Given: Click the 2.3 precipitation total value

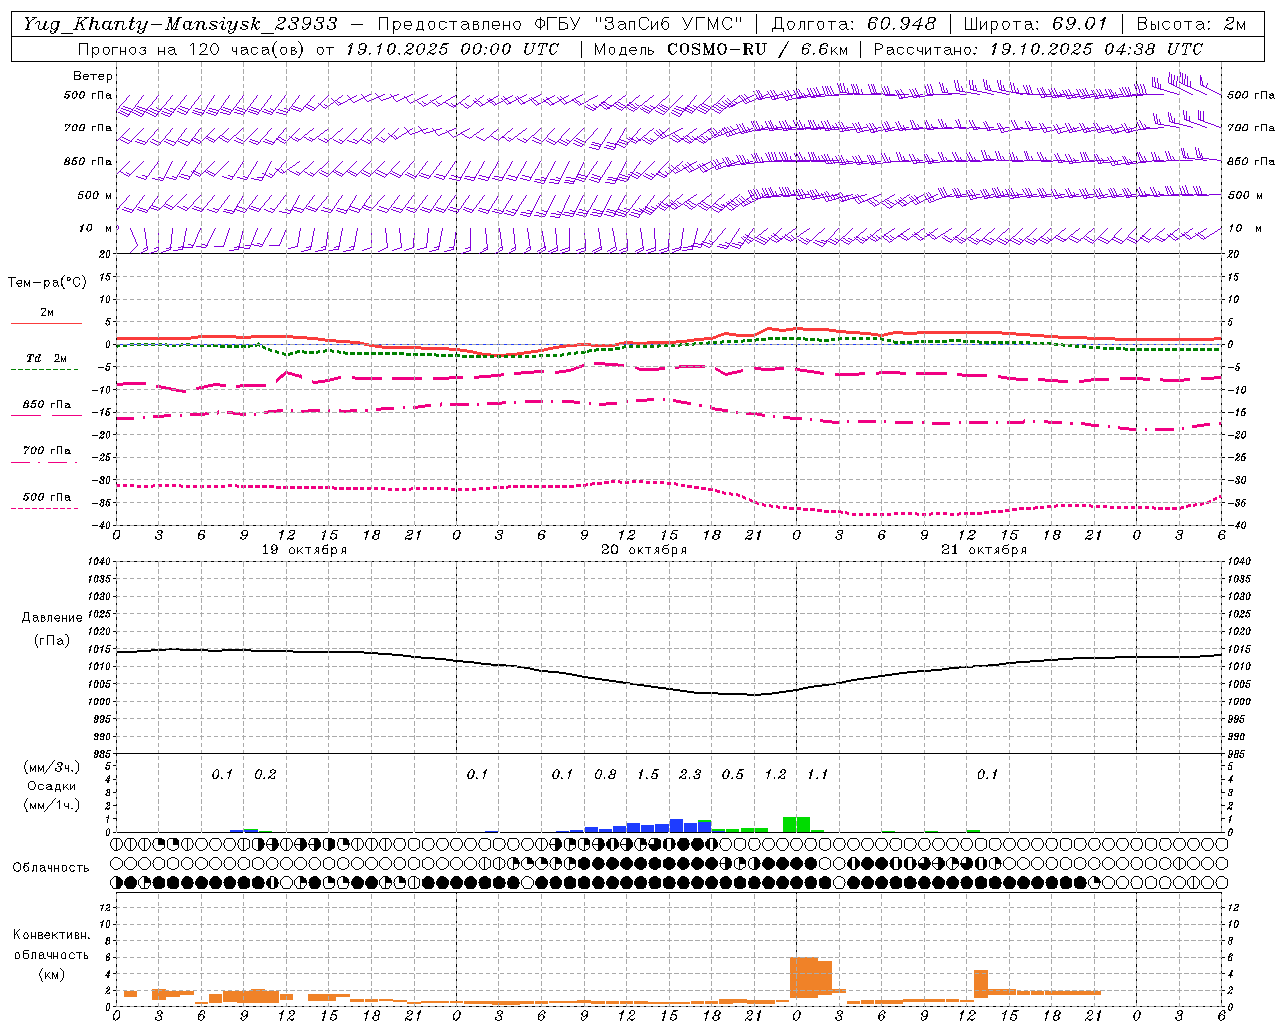Looking at the screenshot, I should pos(690,774).
